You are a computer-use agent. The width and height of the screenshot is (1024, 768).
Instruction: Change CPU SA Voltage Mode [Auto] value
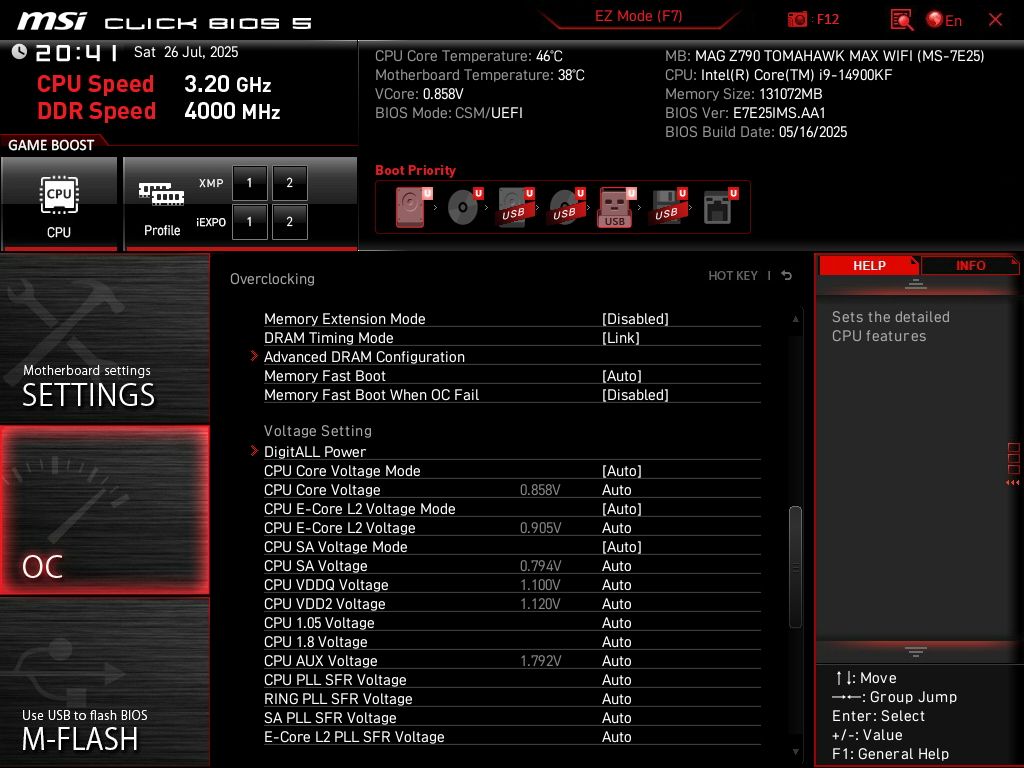point(622,547)
